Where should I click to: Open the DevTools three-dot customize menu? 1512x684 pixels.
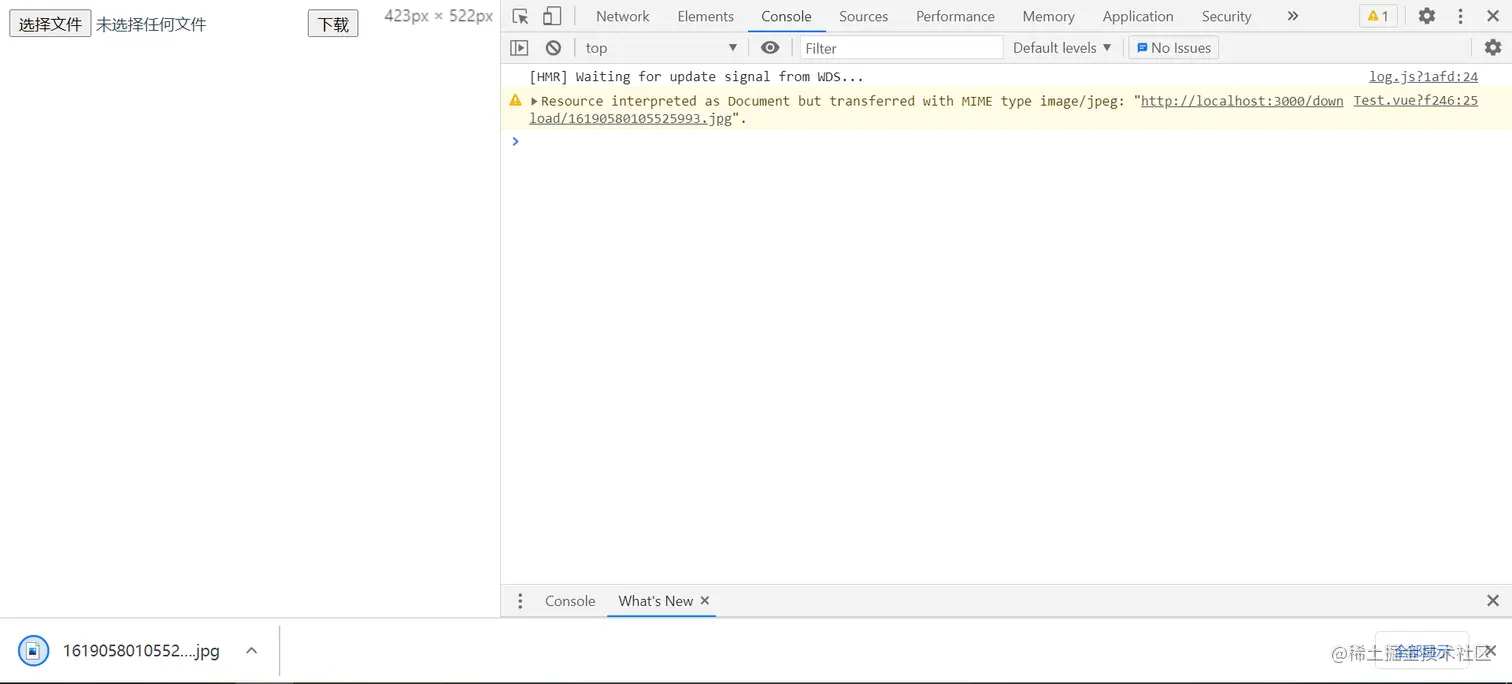[1460, 16]
